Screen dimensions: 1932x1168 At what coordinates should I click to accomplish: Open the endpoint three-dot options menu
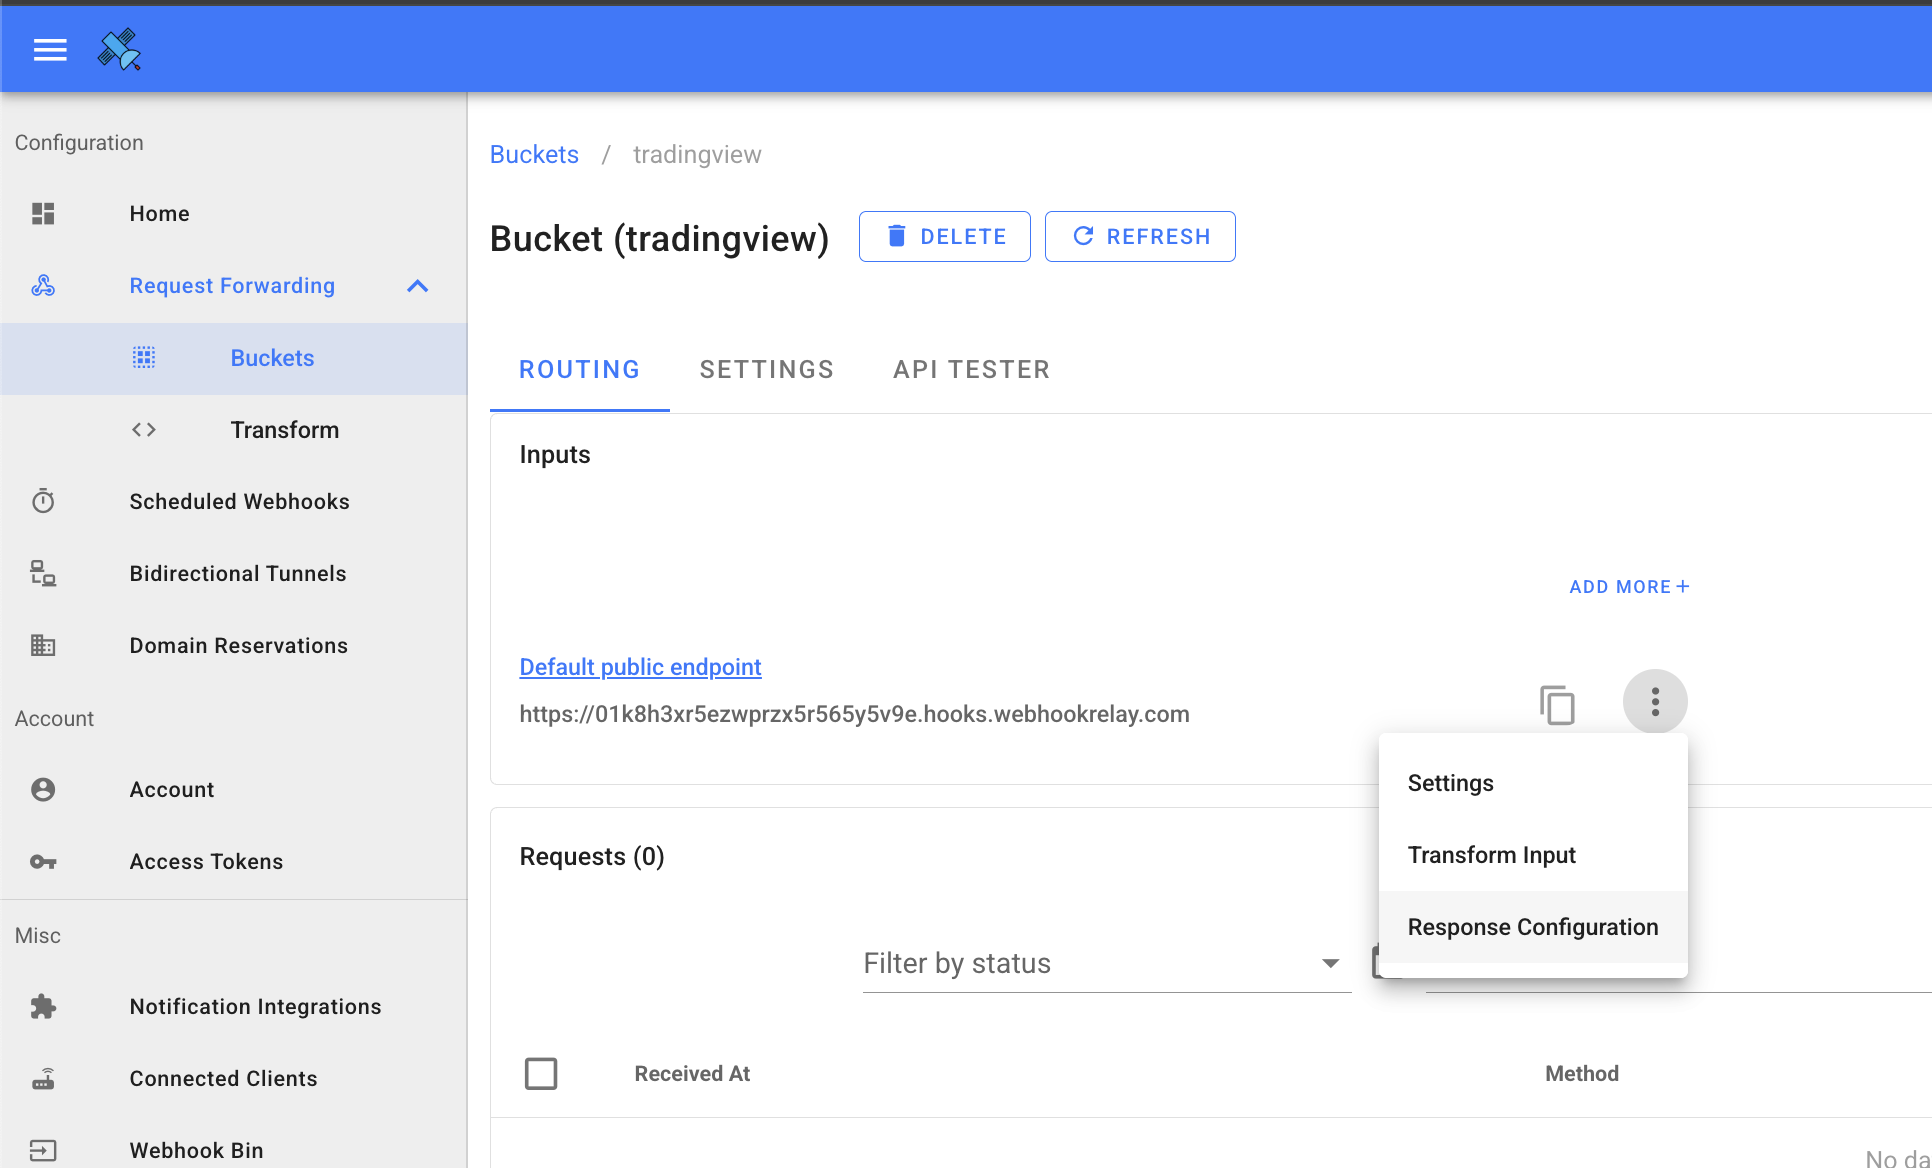click(x=1655, y=701)
